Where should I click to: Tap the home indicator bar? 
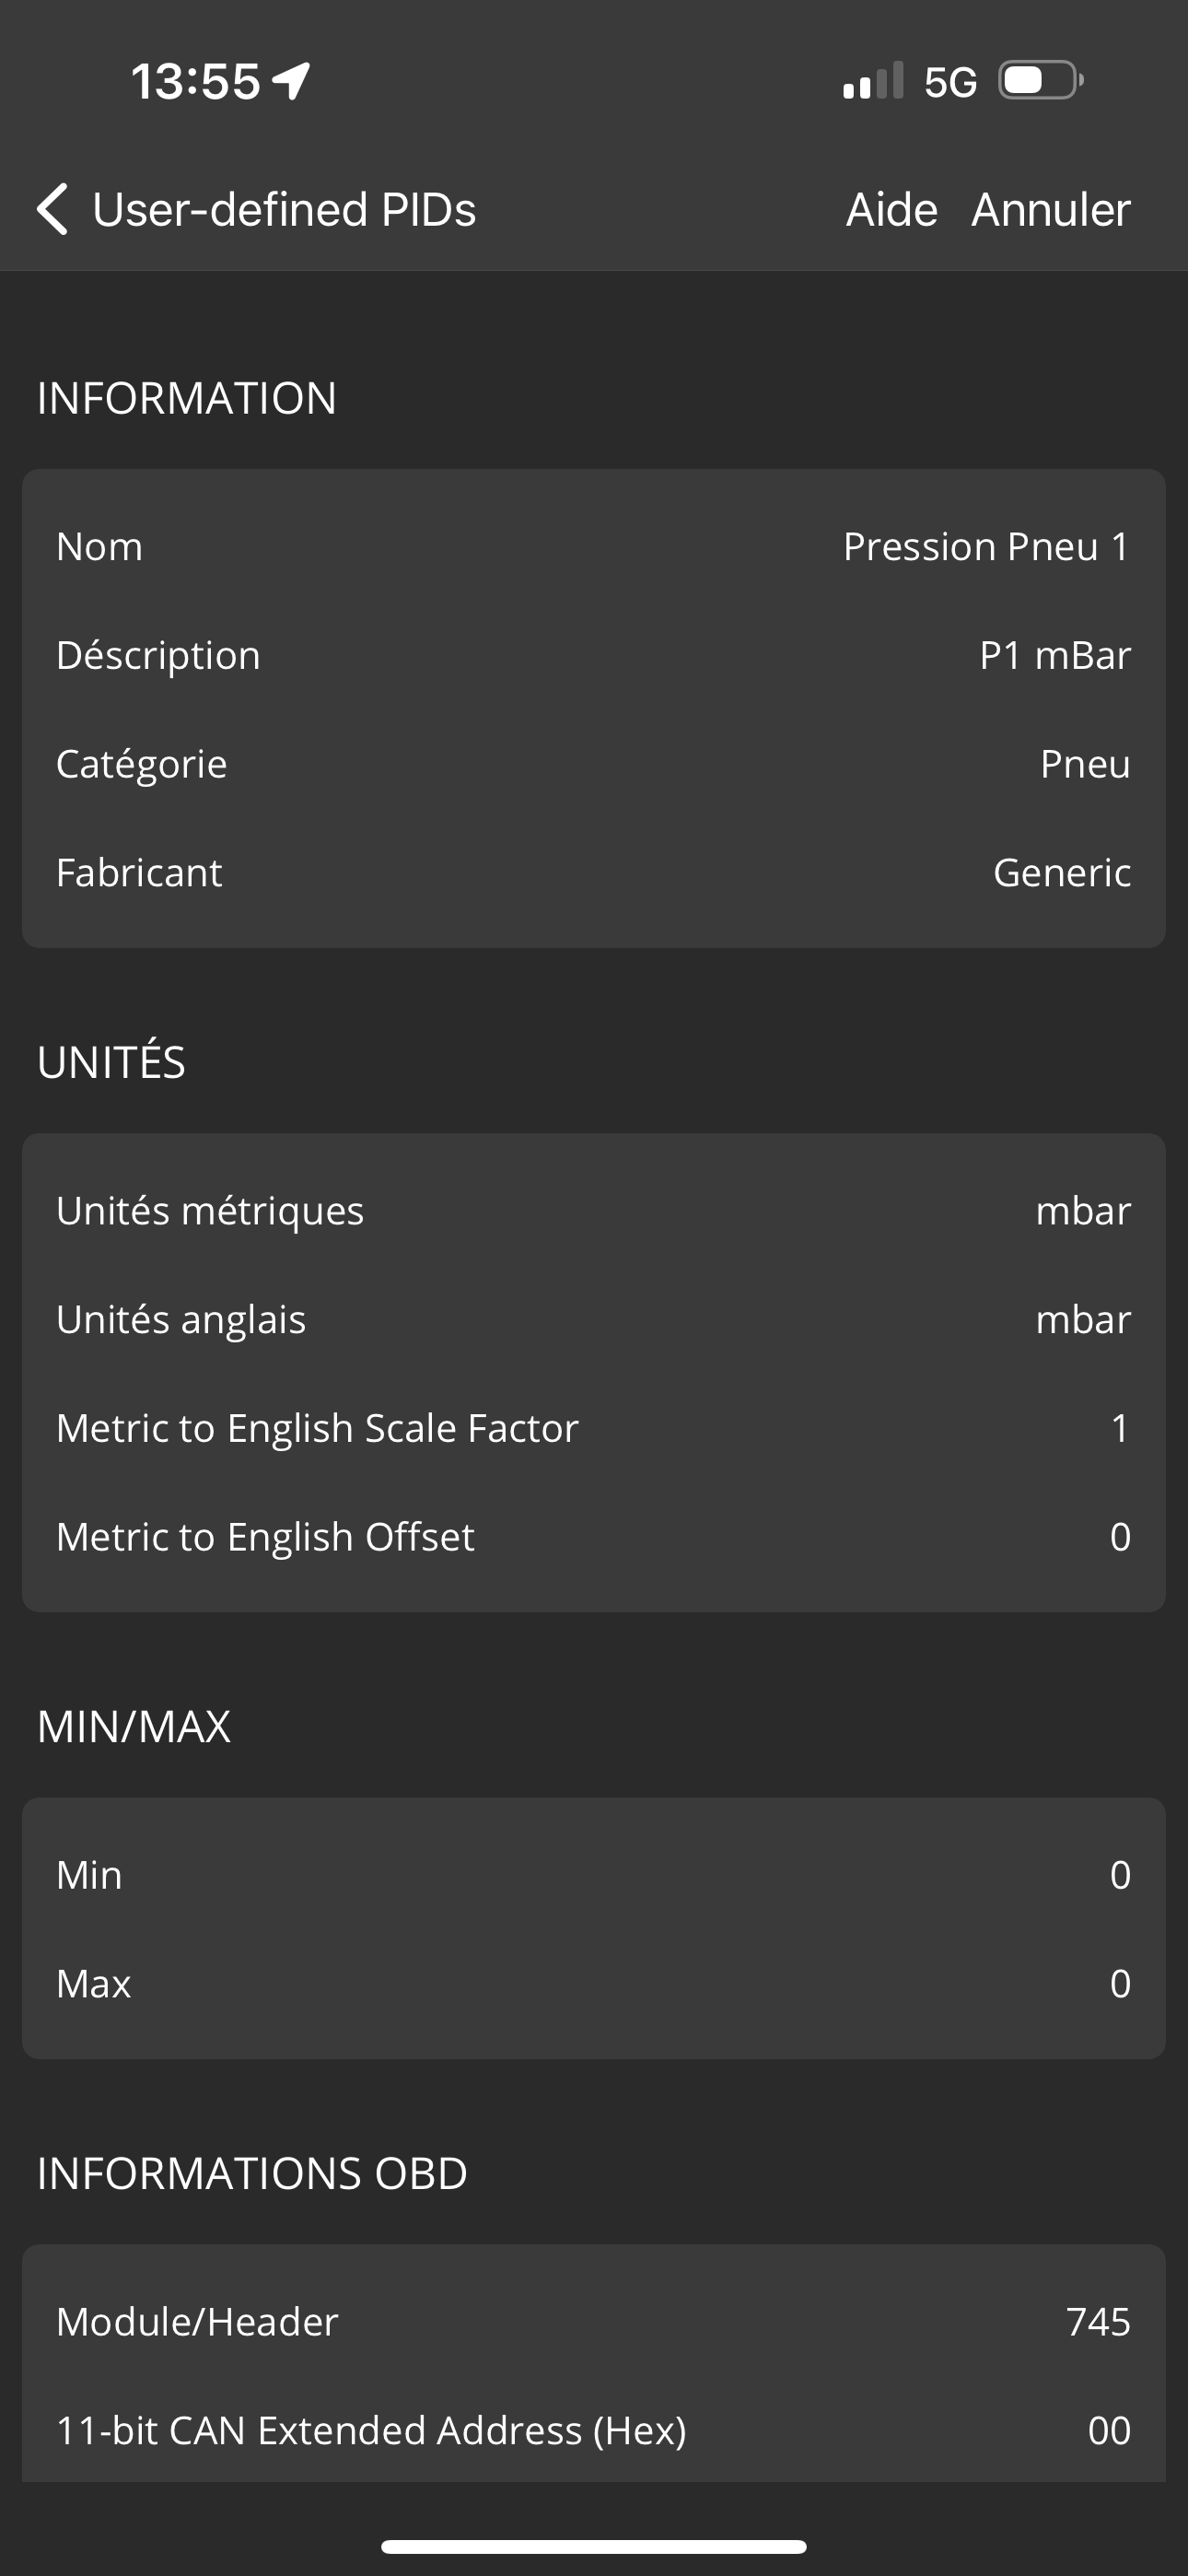coord(594,2546)
